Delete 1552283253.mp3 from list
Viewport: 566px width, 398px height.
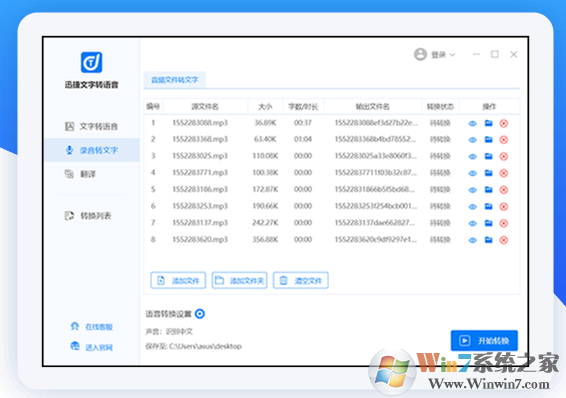click(x=504, y=206)
